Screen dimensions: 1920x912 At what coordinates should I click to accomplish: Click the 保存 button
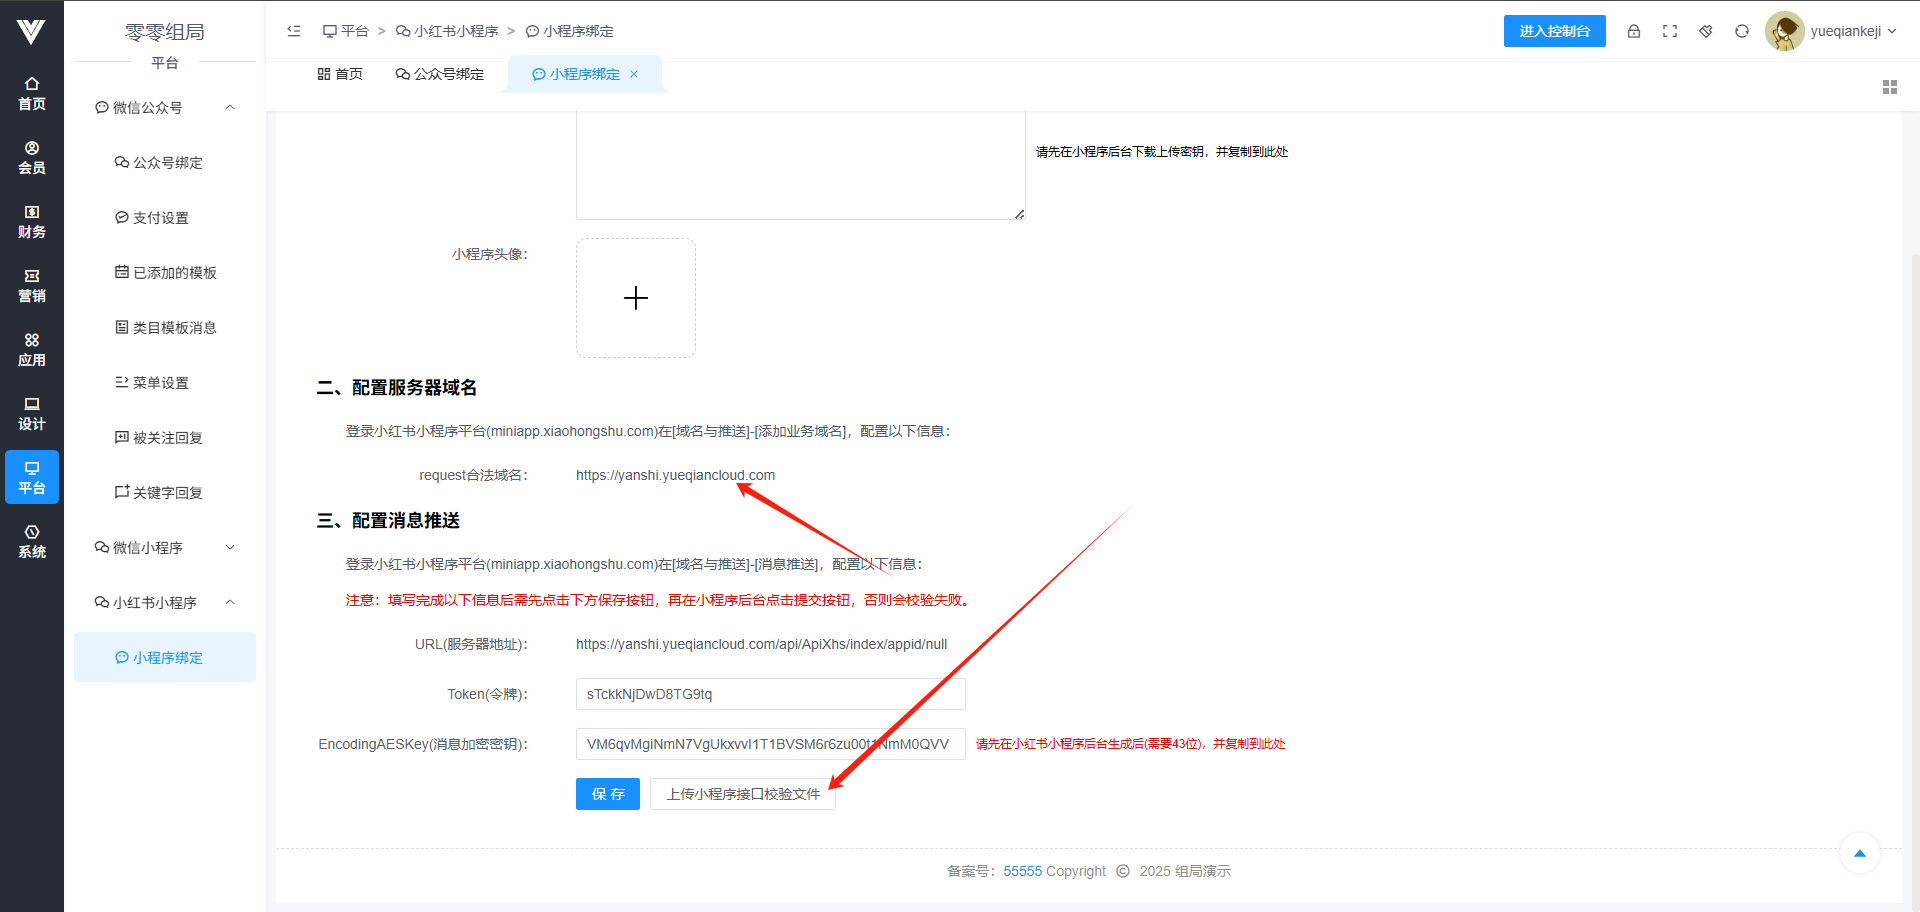607,794
